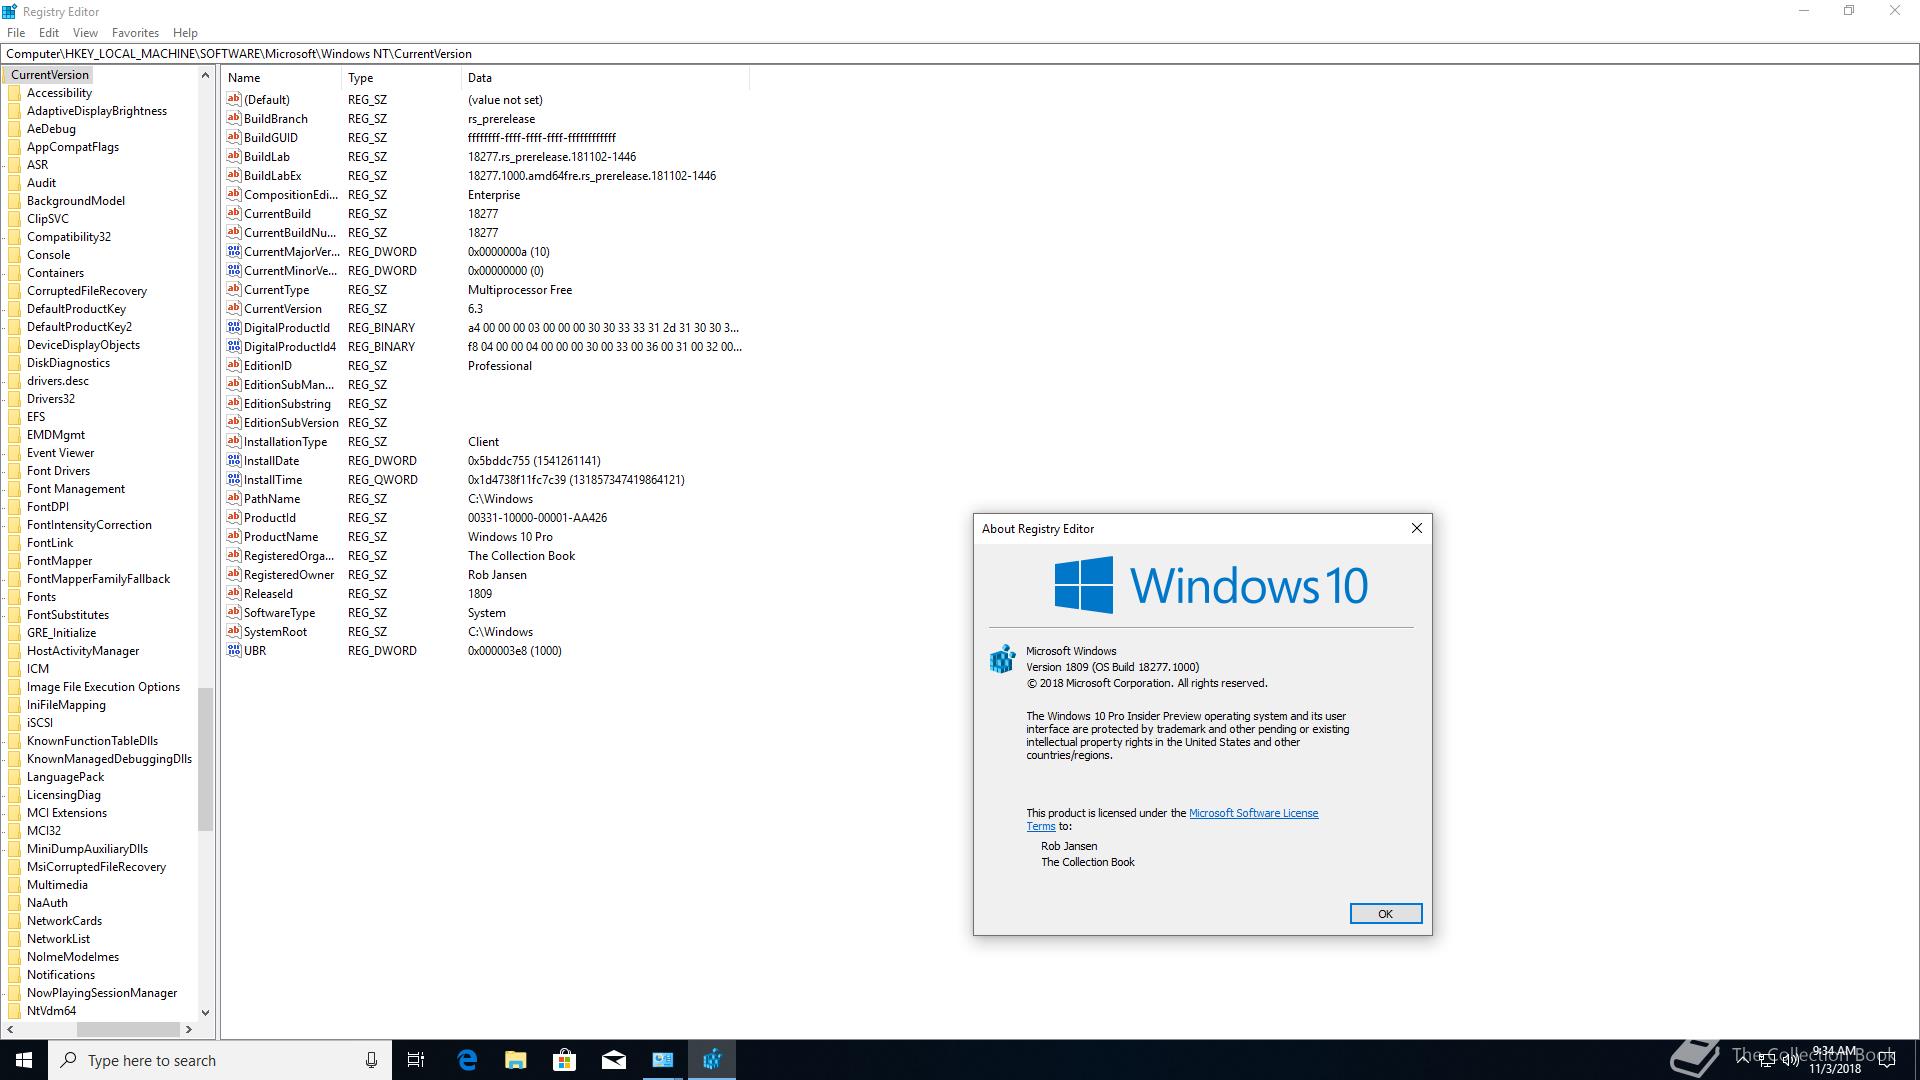Click the Start button

coord(24,1060)
